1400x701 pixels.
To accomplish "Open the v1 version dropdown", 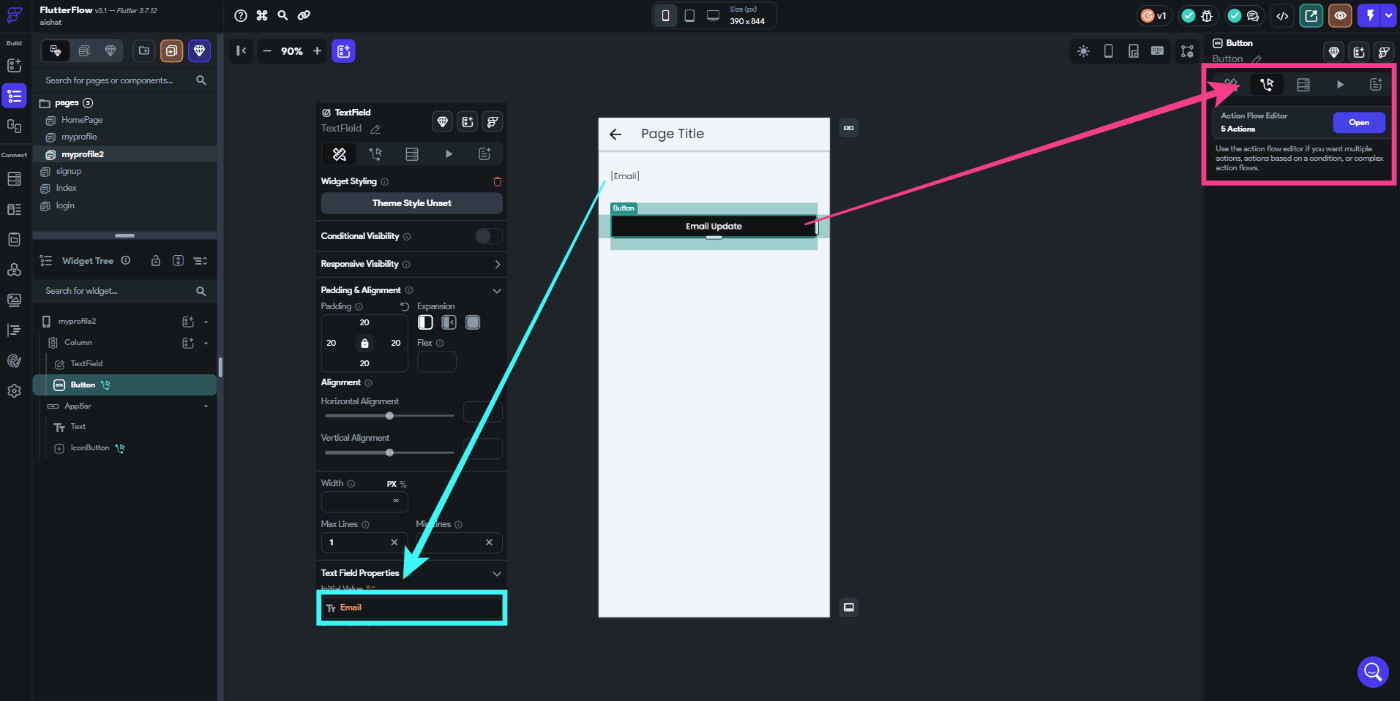I will 1154,15.
